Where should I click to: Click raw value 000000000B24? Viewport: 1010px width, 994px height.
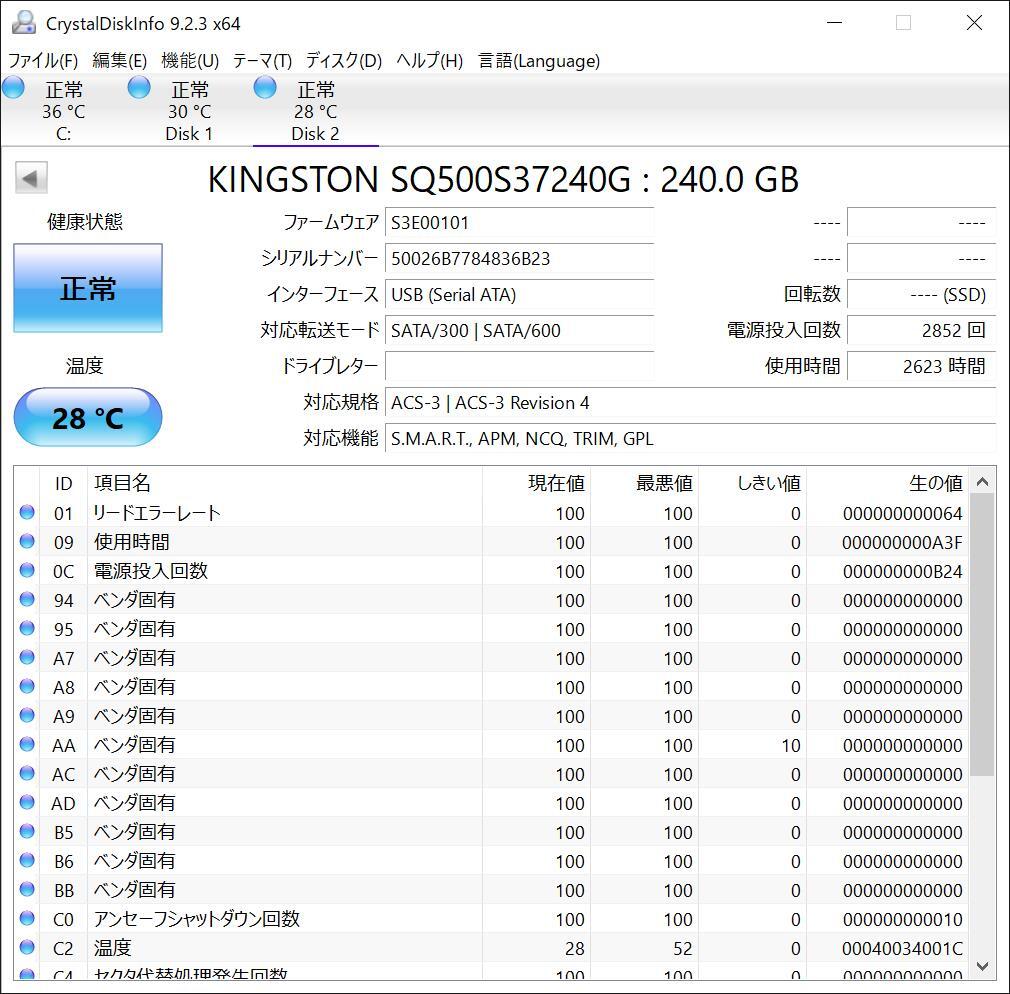click(x=902, y=571)
